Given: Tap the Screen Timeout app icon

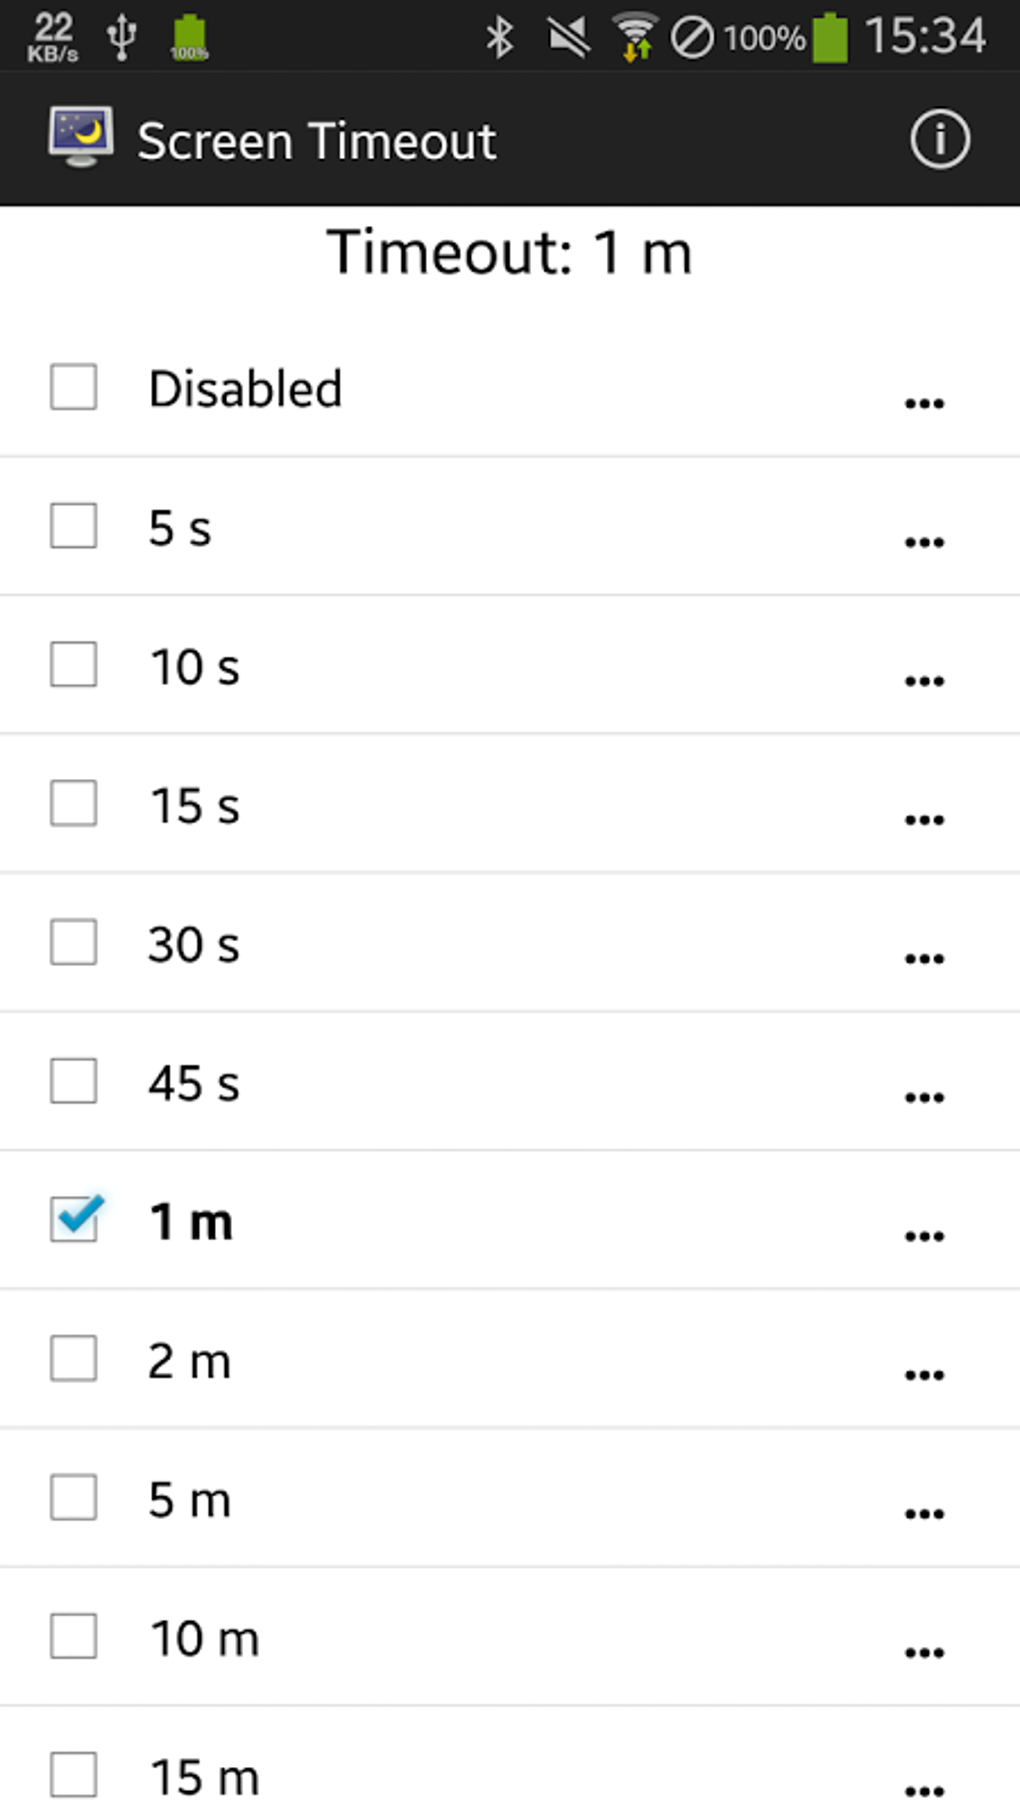Looking at the screenshot, I should pos(81,137).
